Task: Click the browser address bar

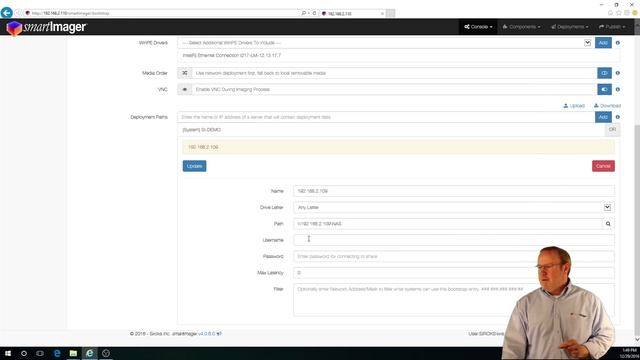Action: click(x=163, y=13)
